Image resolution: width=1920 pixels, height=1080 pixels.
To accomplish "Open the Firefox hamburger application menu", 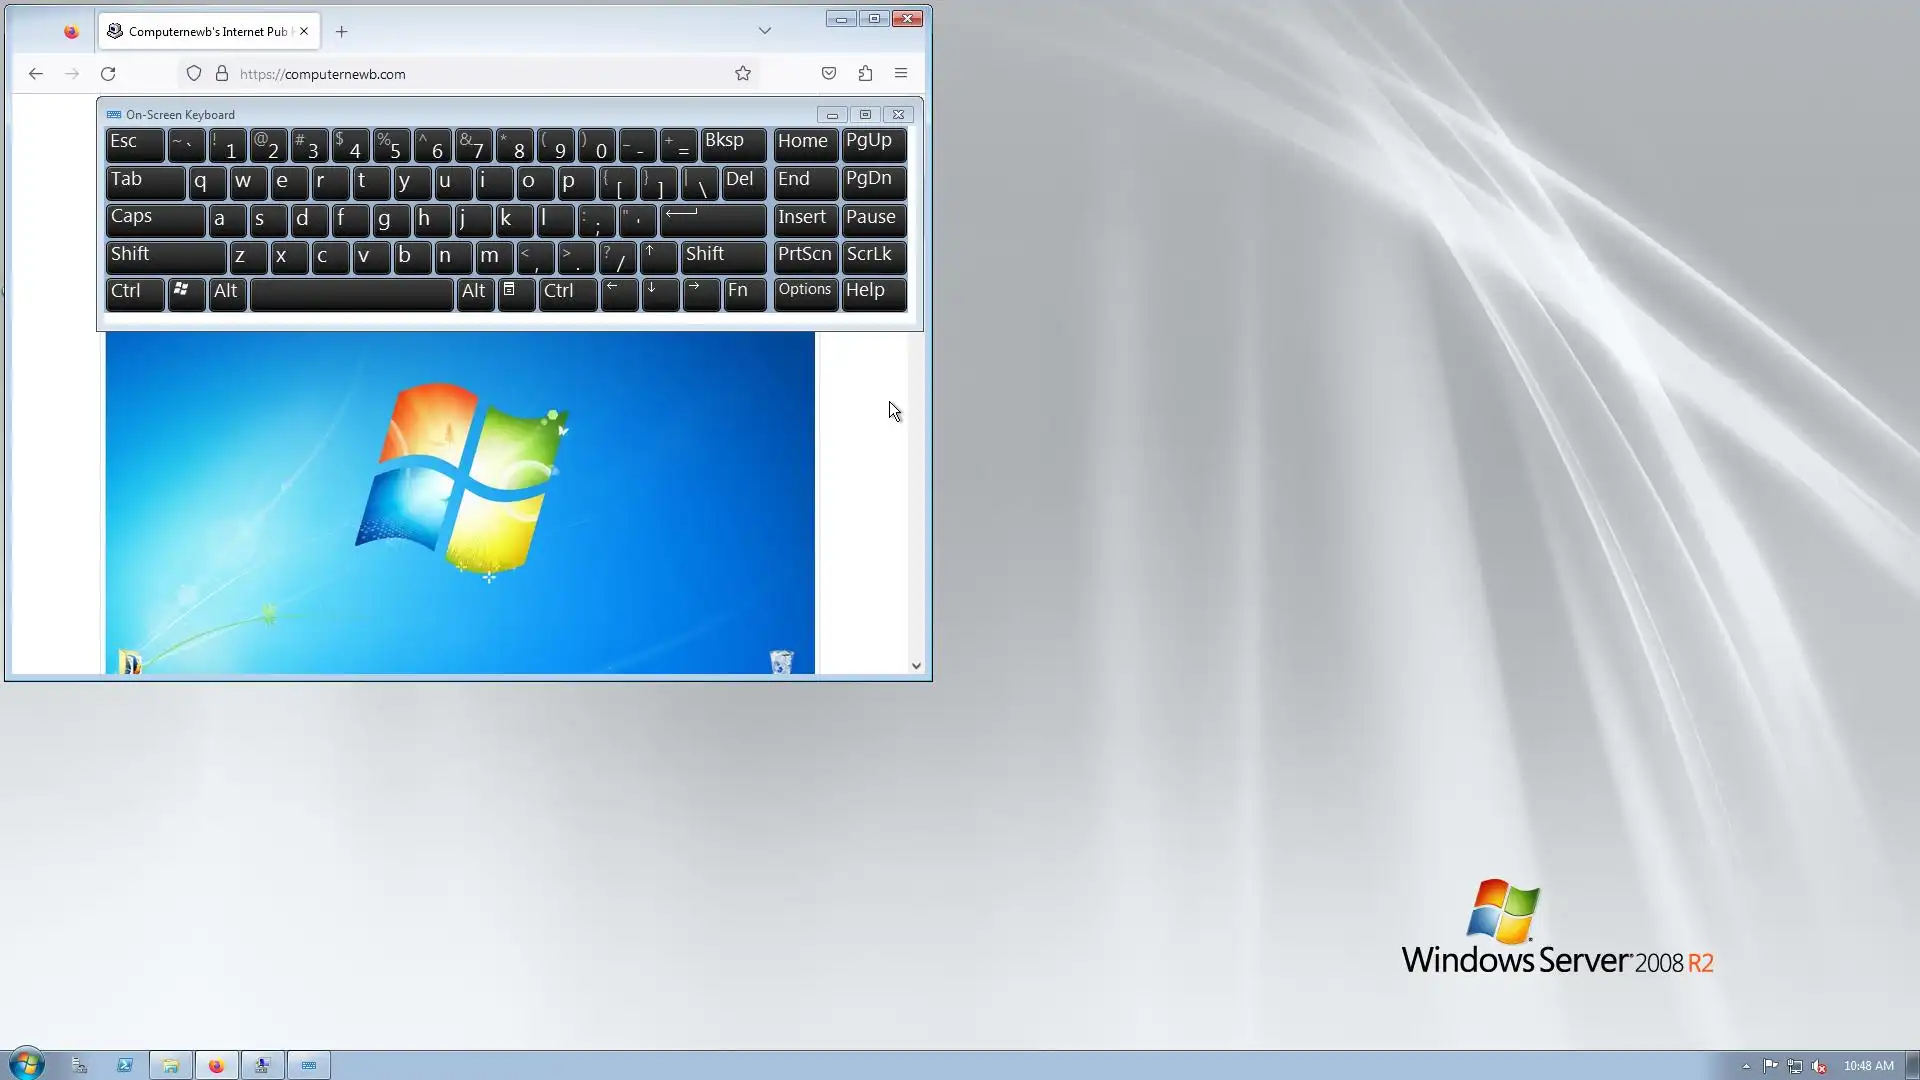I will pyautogui.click(x=901, y=74).
